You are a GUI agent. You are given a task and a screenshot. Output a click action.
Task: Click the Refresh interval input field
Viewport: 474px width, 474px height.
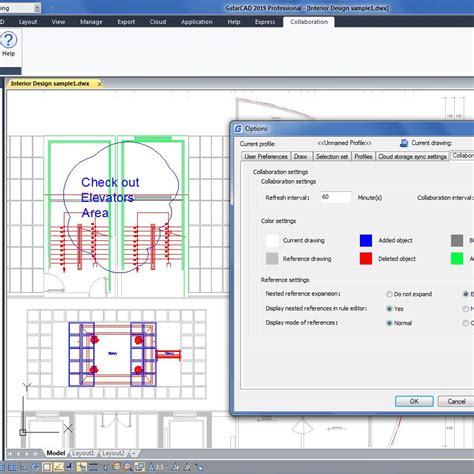coord(336,197)
